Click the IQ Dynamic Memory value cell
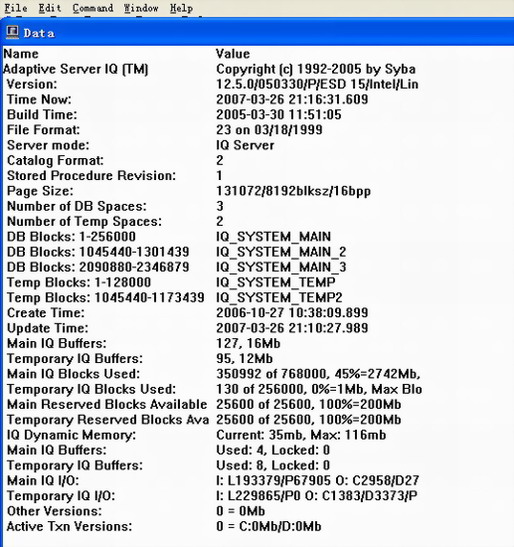 point(301,435)
